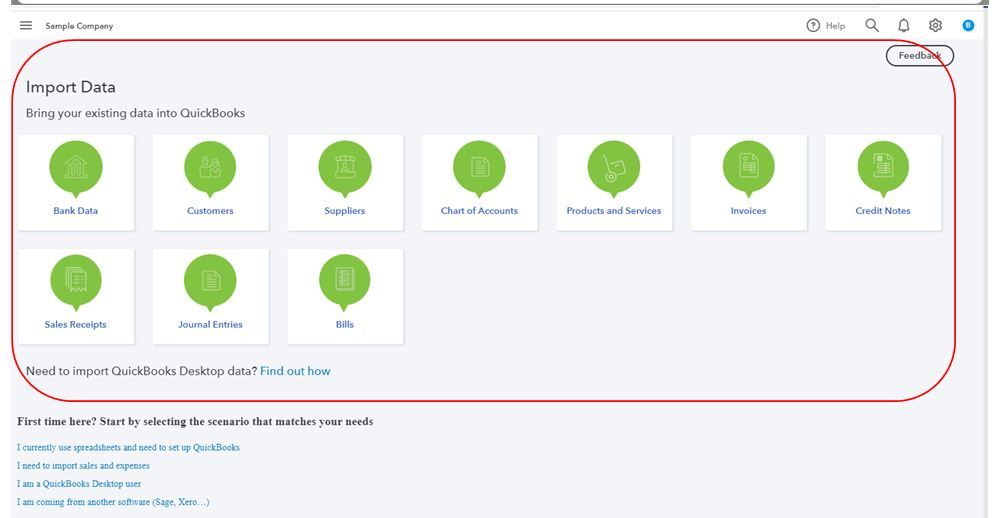The image size is (992, 518).
Task: Open the search magnifier icon
Action: pyautogui.click(x=872, y=25)
